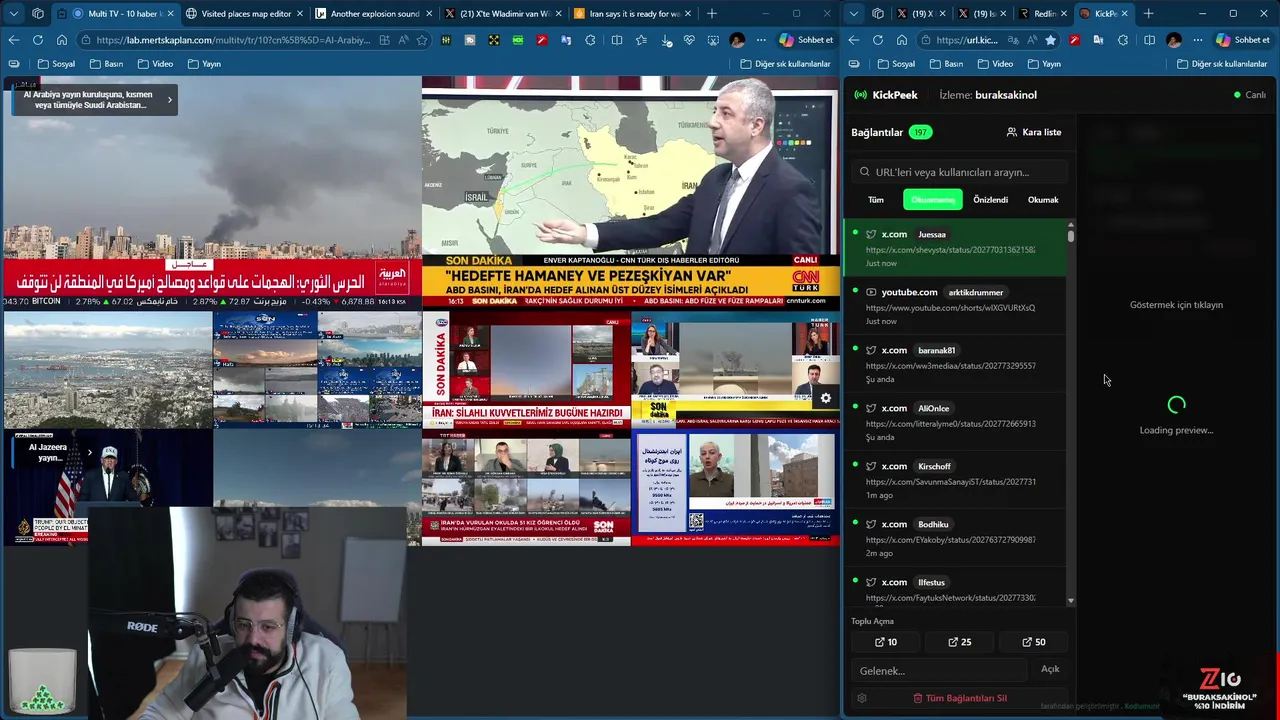
Task: Open split screen icon in left window
Action: (616, 40)
